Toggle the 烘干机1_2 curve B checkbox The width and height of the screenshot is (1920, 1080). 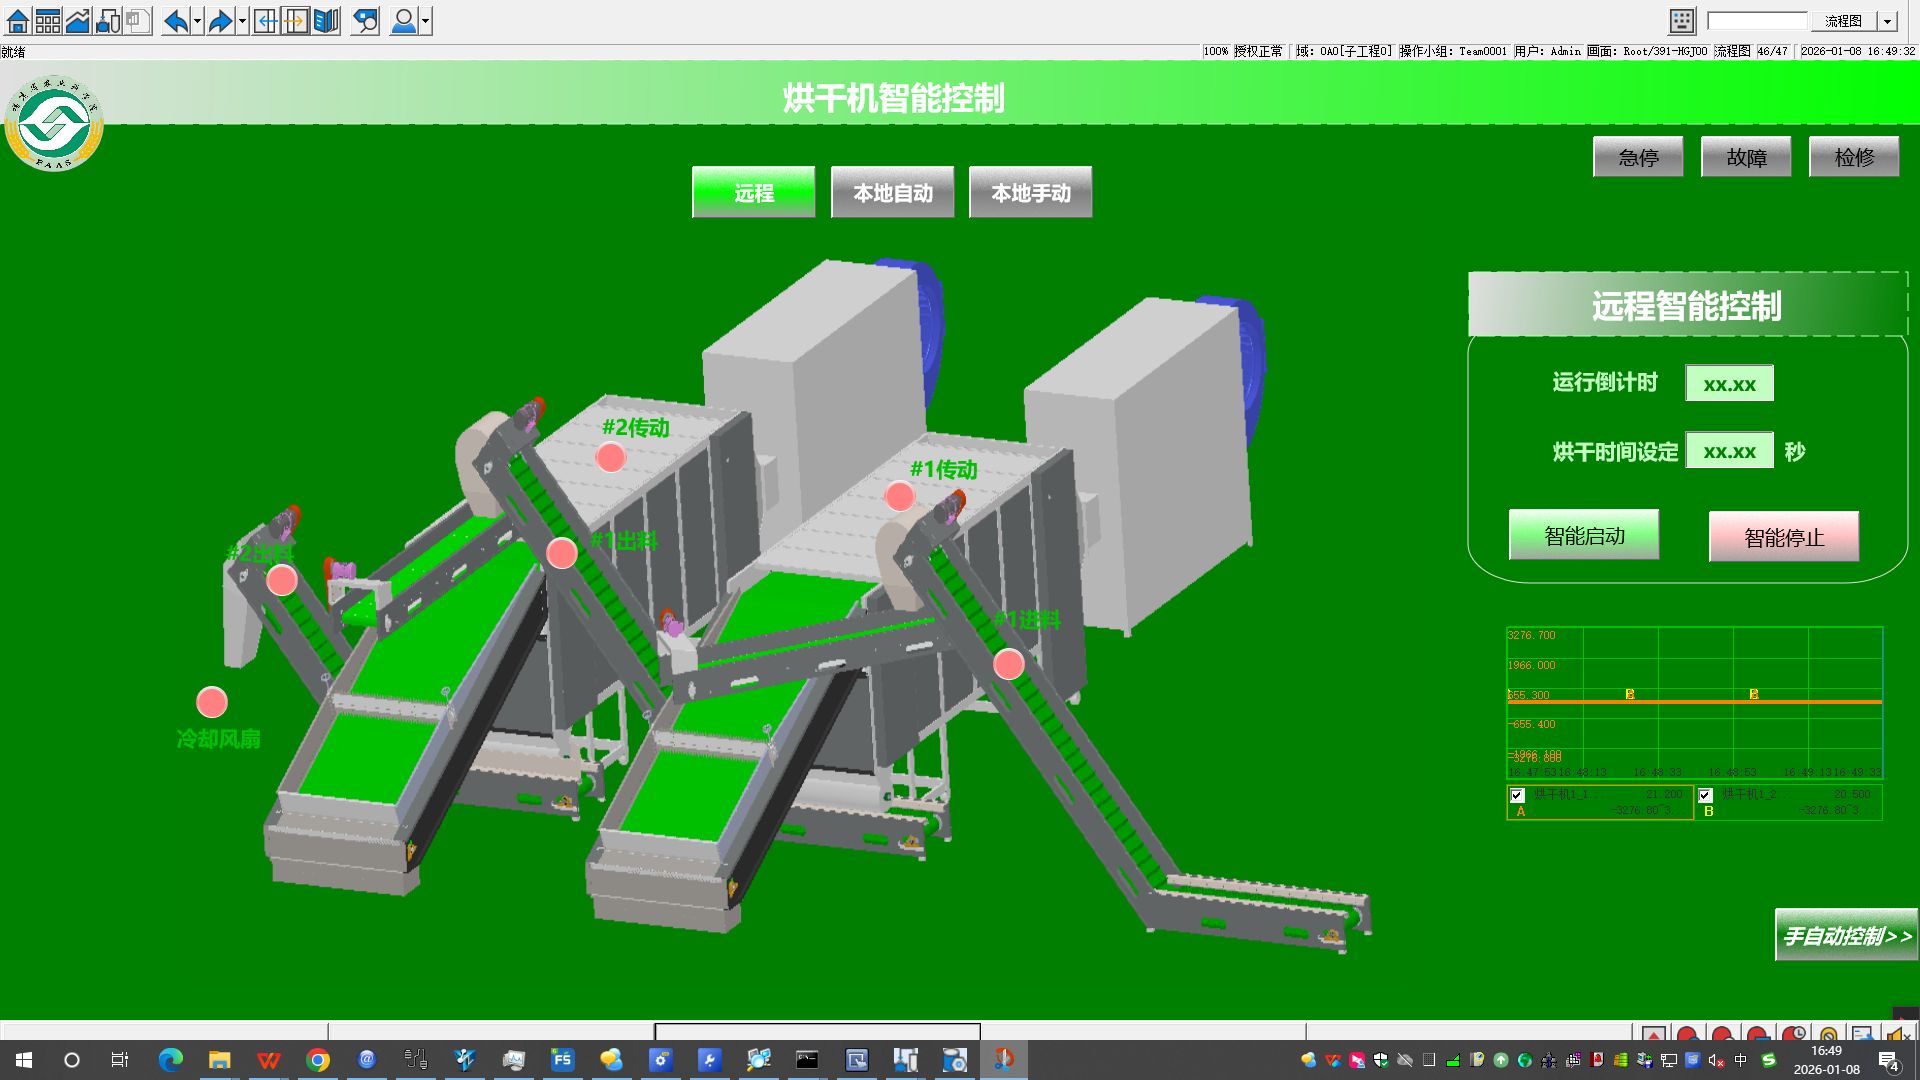point(1705,796)
